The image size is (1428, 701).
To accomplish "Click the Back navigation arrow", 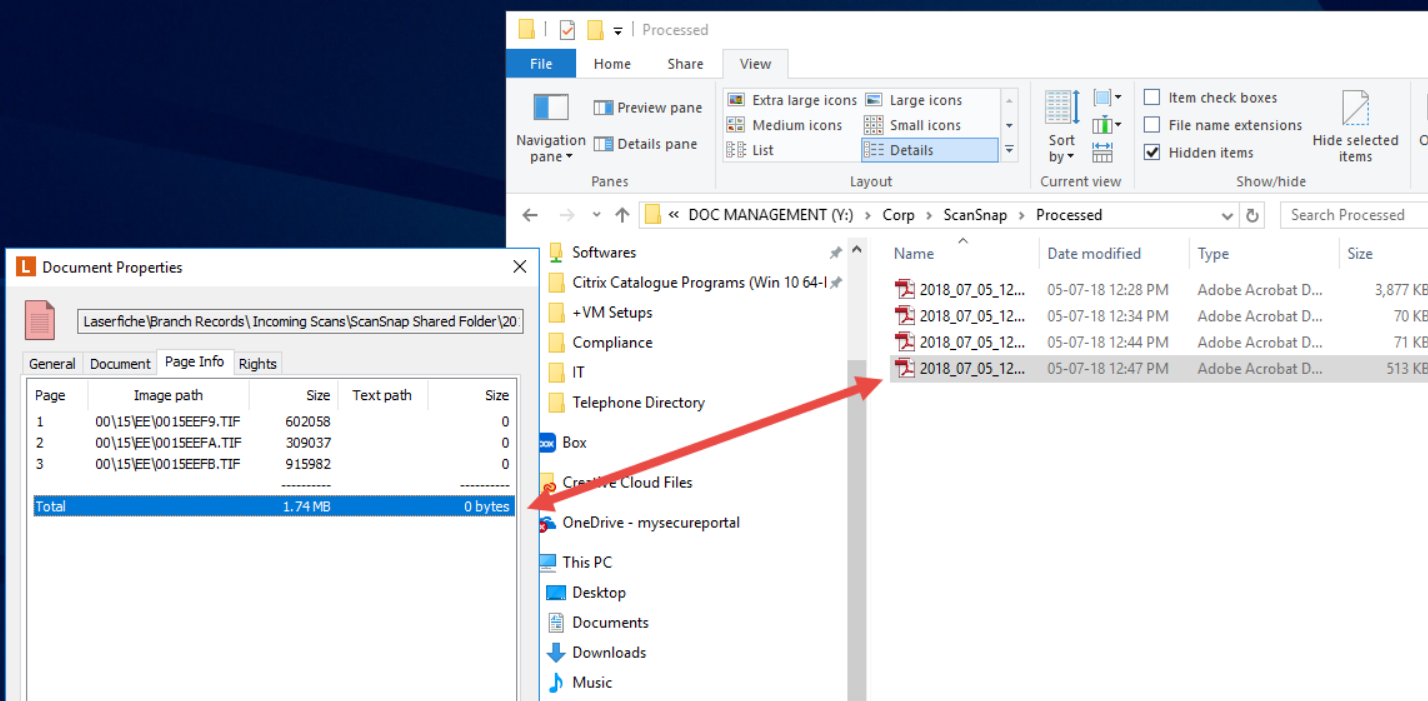I will tap(530, 215).
